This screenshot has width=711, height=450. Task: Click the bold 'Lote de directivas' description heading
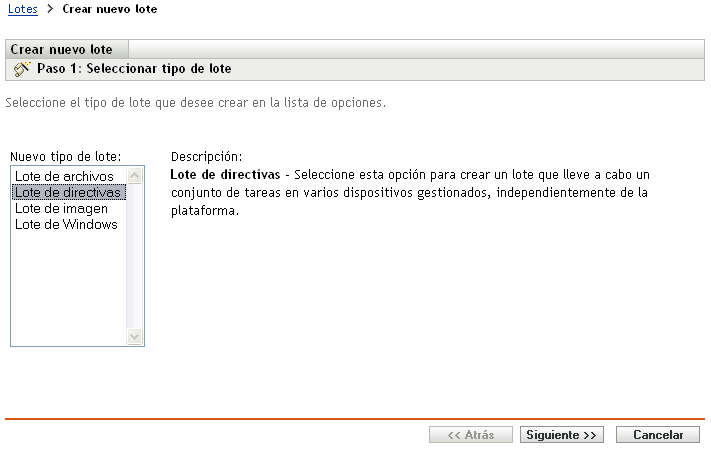[x=225, y=174]
